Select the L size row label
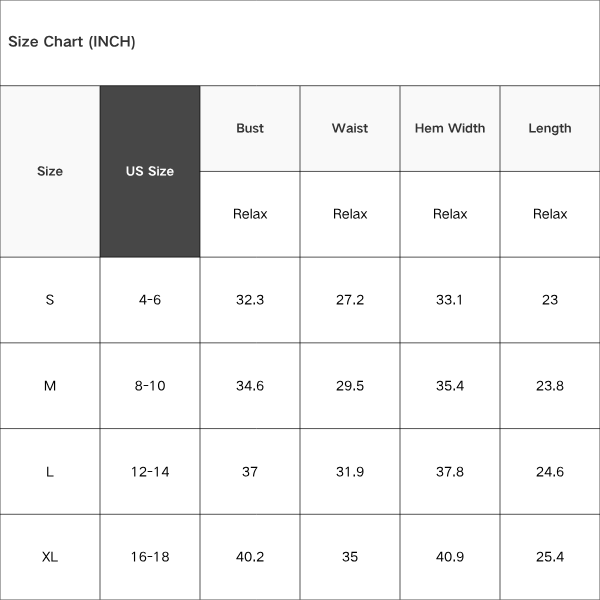This screenshot has width=600, height=600. 50,471
